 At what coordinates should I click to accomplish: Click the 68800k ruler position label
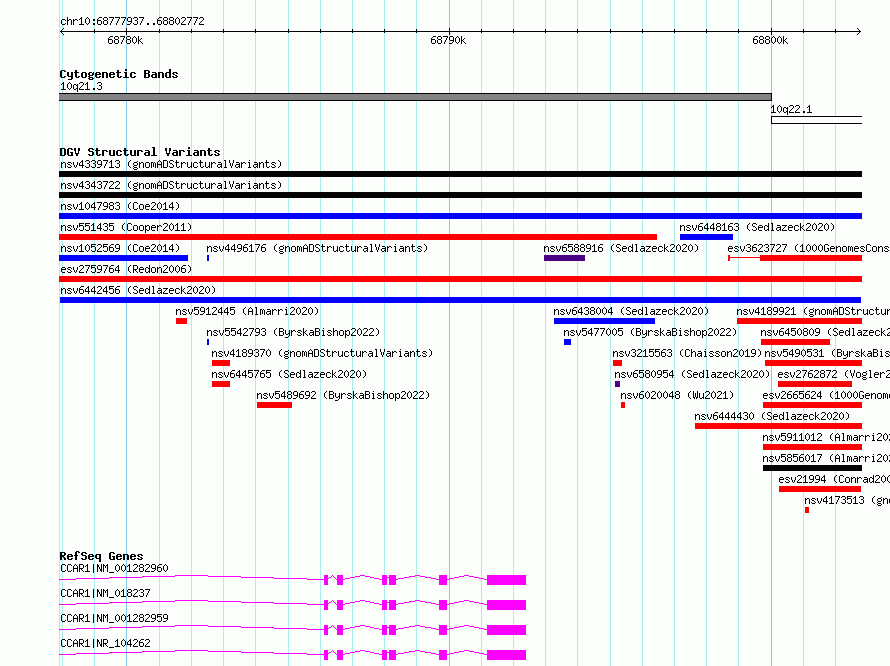770,40
